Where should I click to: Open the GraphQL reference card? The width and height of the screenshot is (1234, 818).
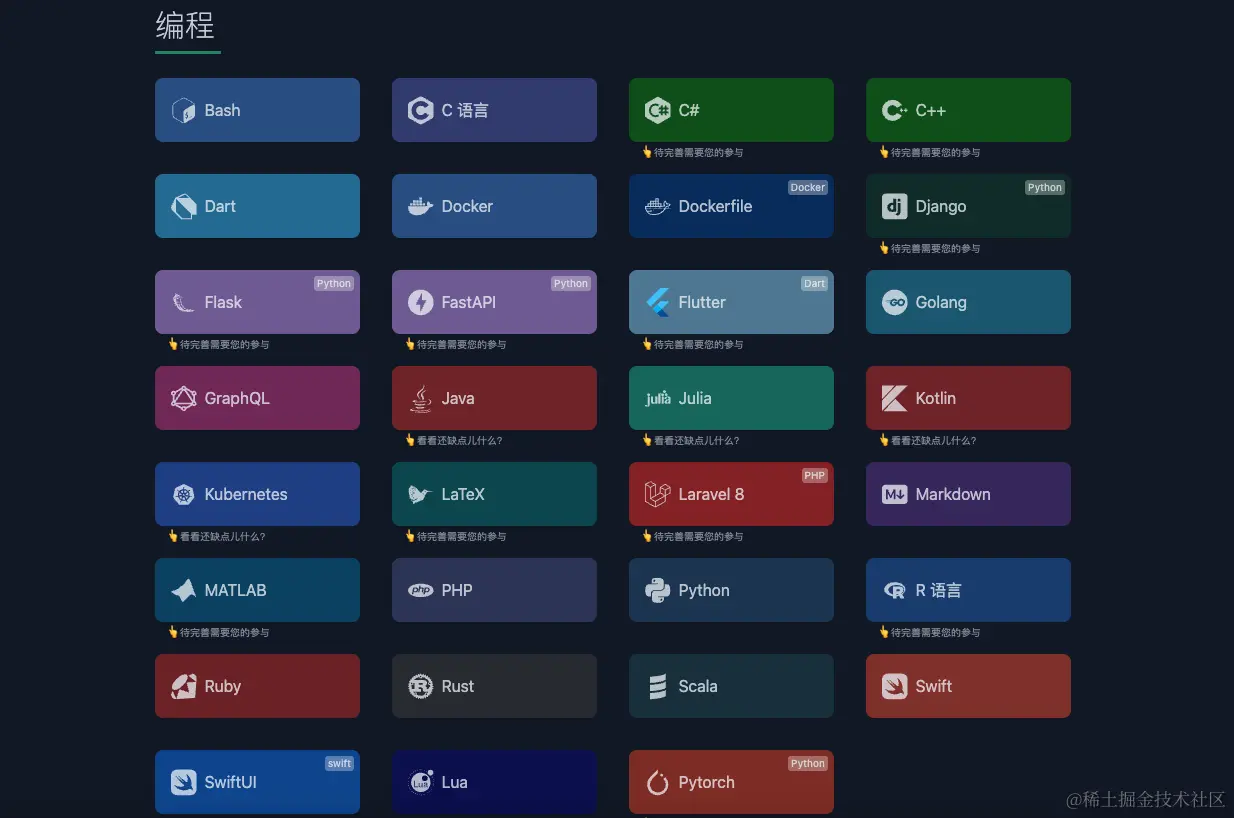(x=257, y=398)
